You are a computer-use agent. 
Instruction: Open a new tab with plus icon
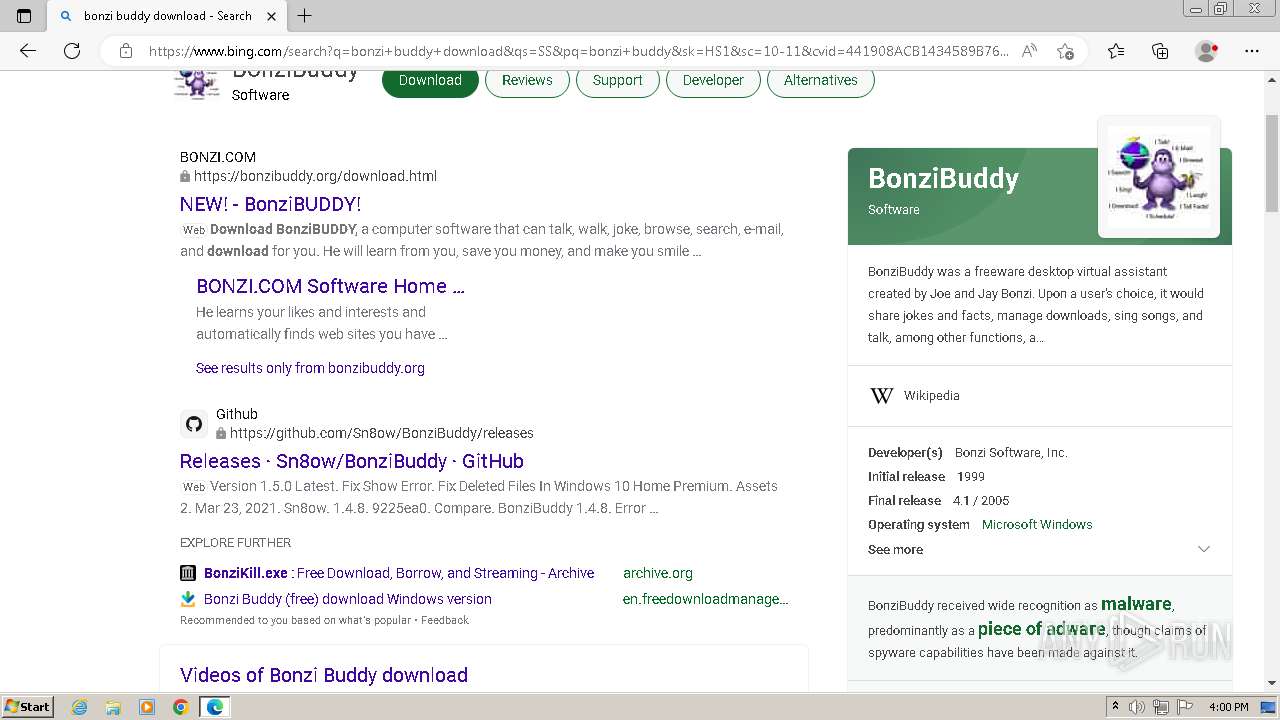tap(305, 15)
